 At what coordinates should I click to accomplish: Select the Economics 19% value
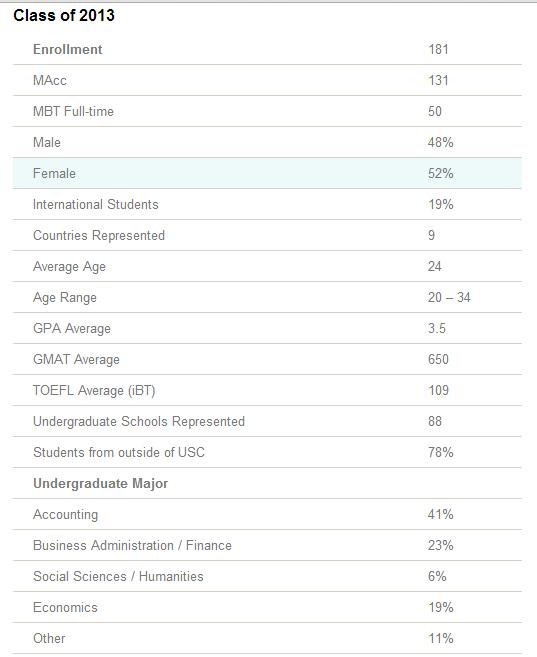441,608
